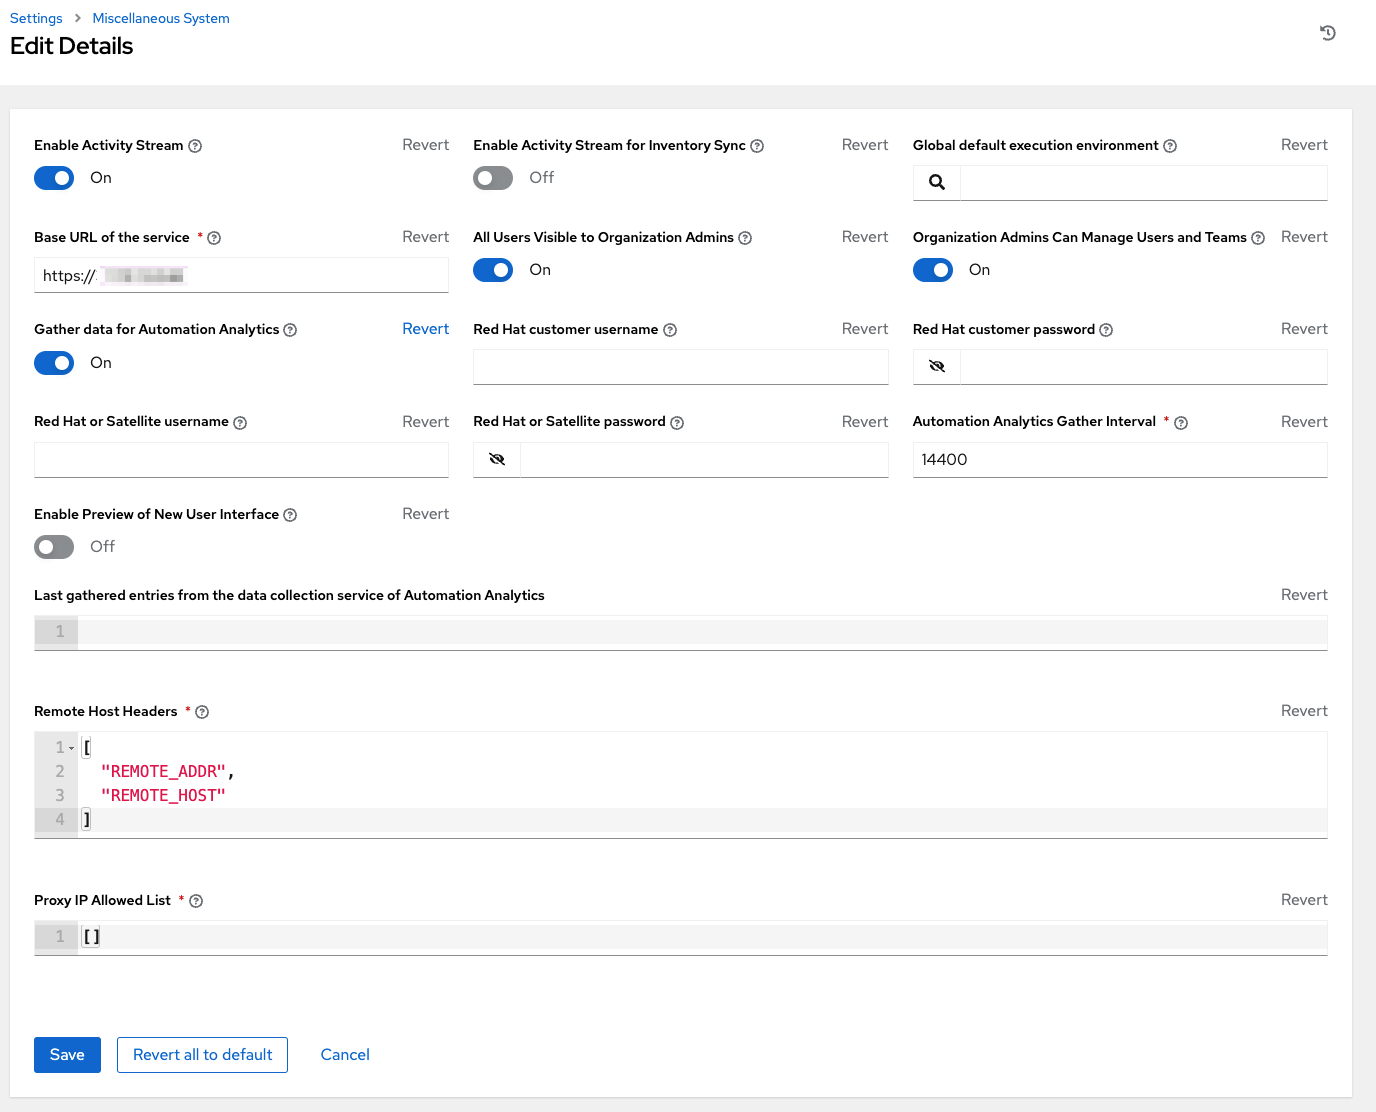The height and width of the screenshot is (1112, 1376).
Task: Reveal the Red Hat or Satellite password
Action: click(496, 459)
